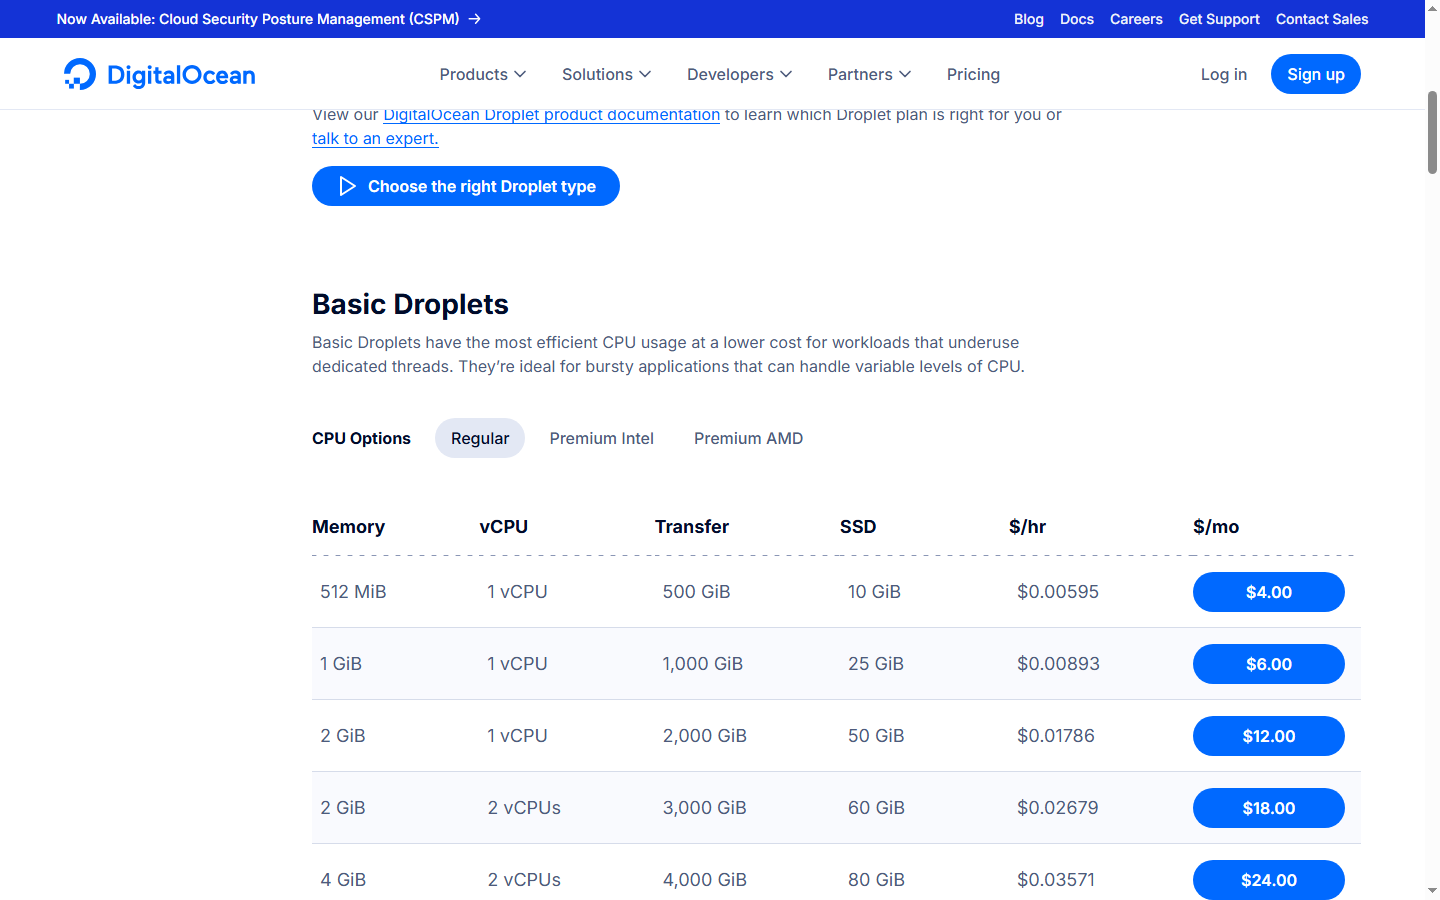Viewport: 1440px width, 900px height.
Task: Click the Transfer column header
Action: pos(692,527)
